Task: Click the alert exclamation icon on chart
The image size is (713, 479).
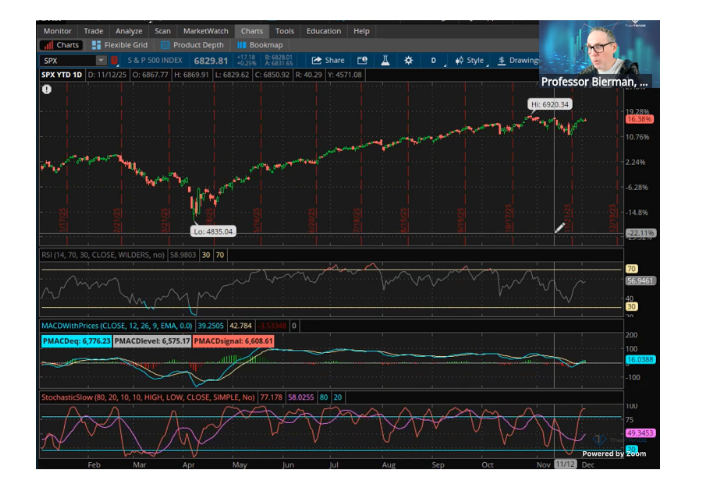Action: (x=47, y=89)
